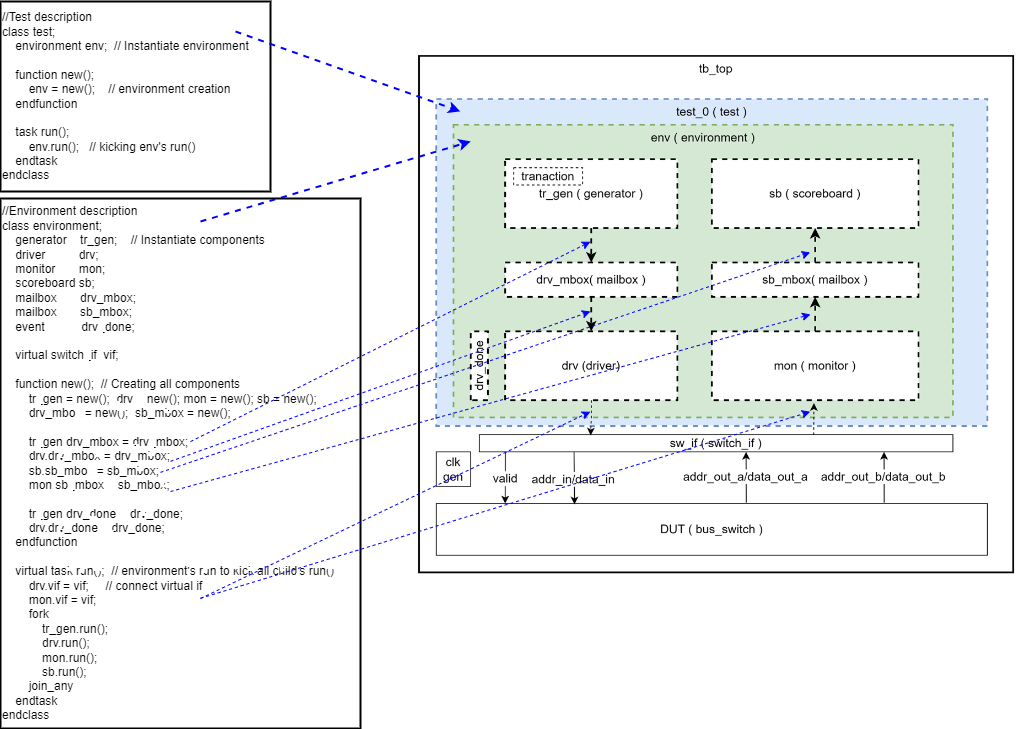1026x729 pixels.
Task: Select the clk gen block
Action: 452,468
